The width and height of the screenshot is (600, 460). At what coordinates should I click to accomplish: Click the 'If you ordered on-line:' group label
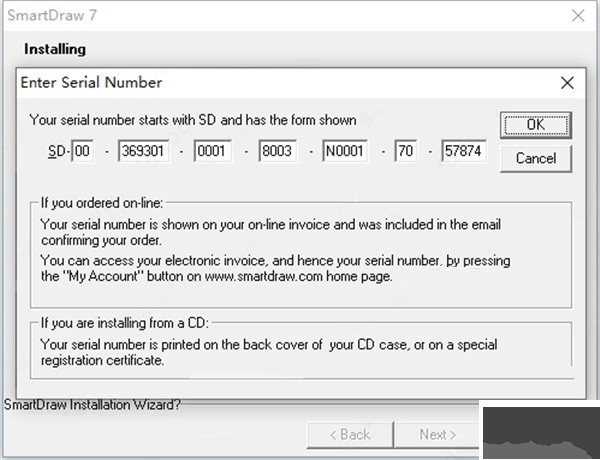102,203
